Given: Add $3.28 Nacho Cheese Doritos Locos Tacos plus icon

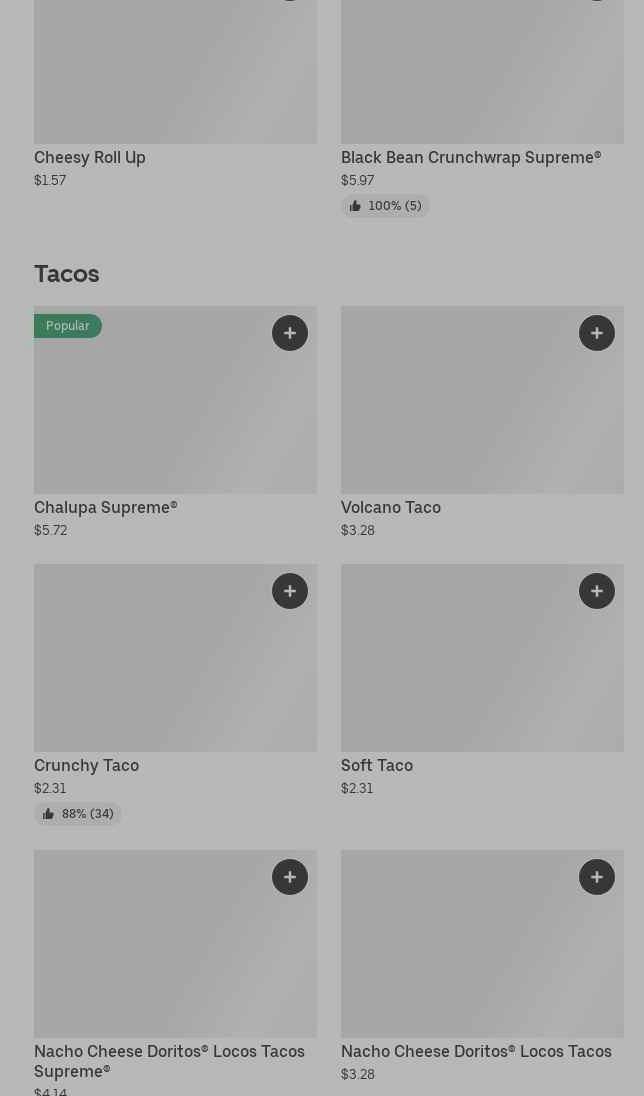Looking at the screenshot, I should pos(596,877).
